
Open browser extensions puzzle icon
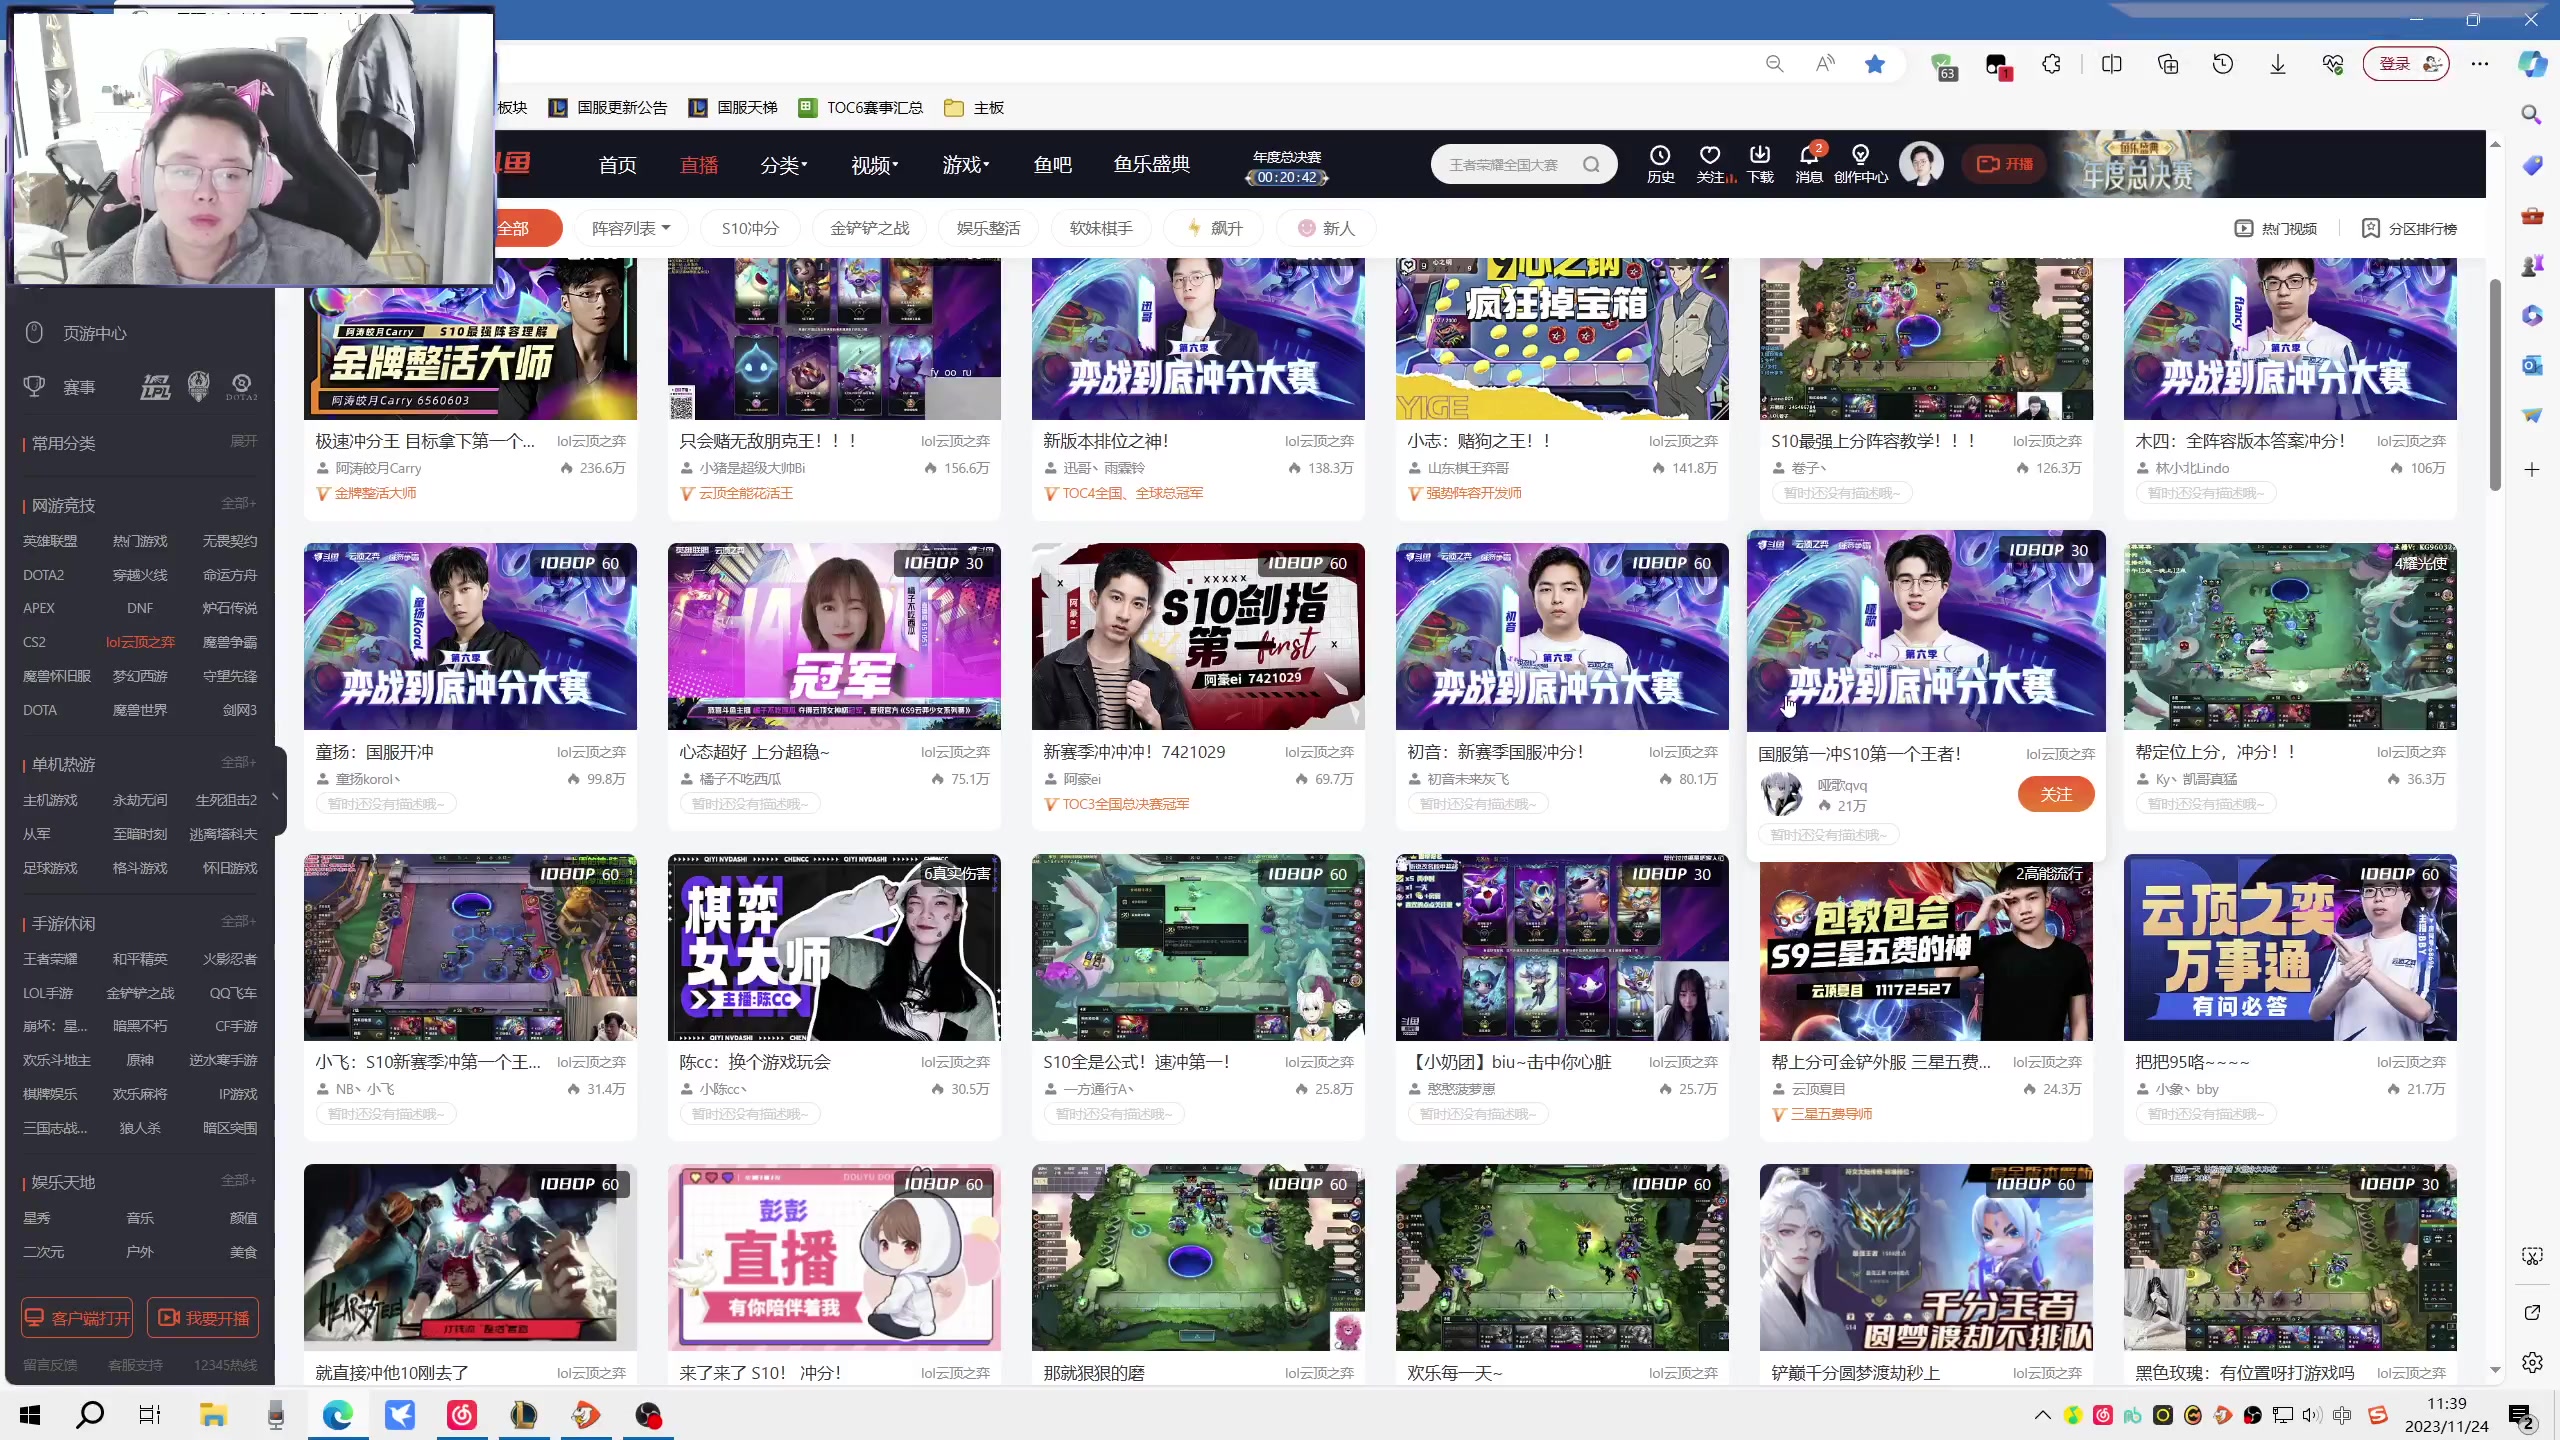2051,65
